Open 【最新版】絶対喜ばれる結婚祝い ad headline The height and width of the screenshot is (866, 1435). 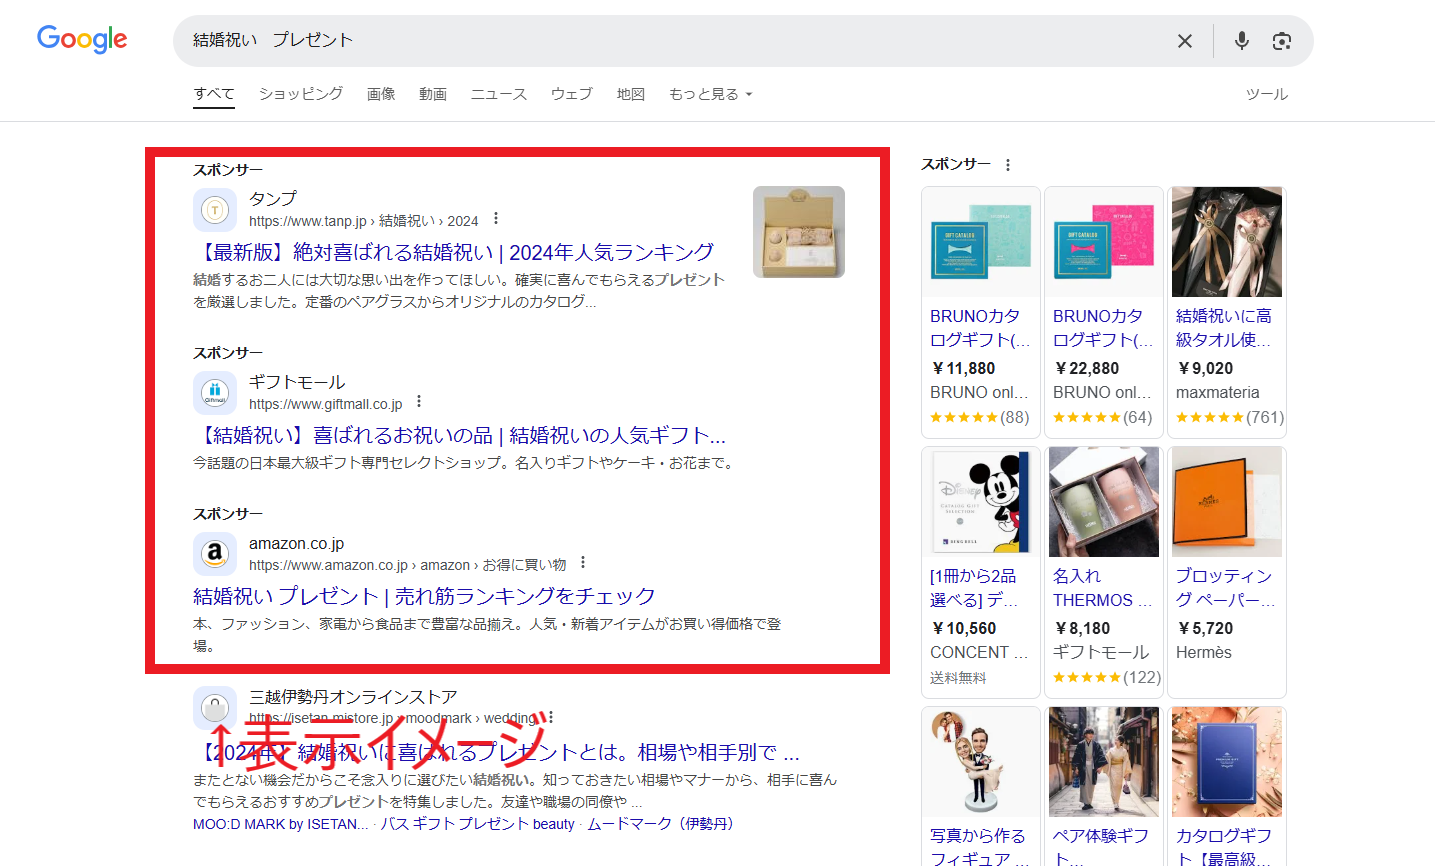click(454, 252)
